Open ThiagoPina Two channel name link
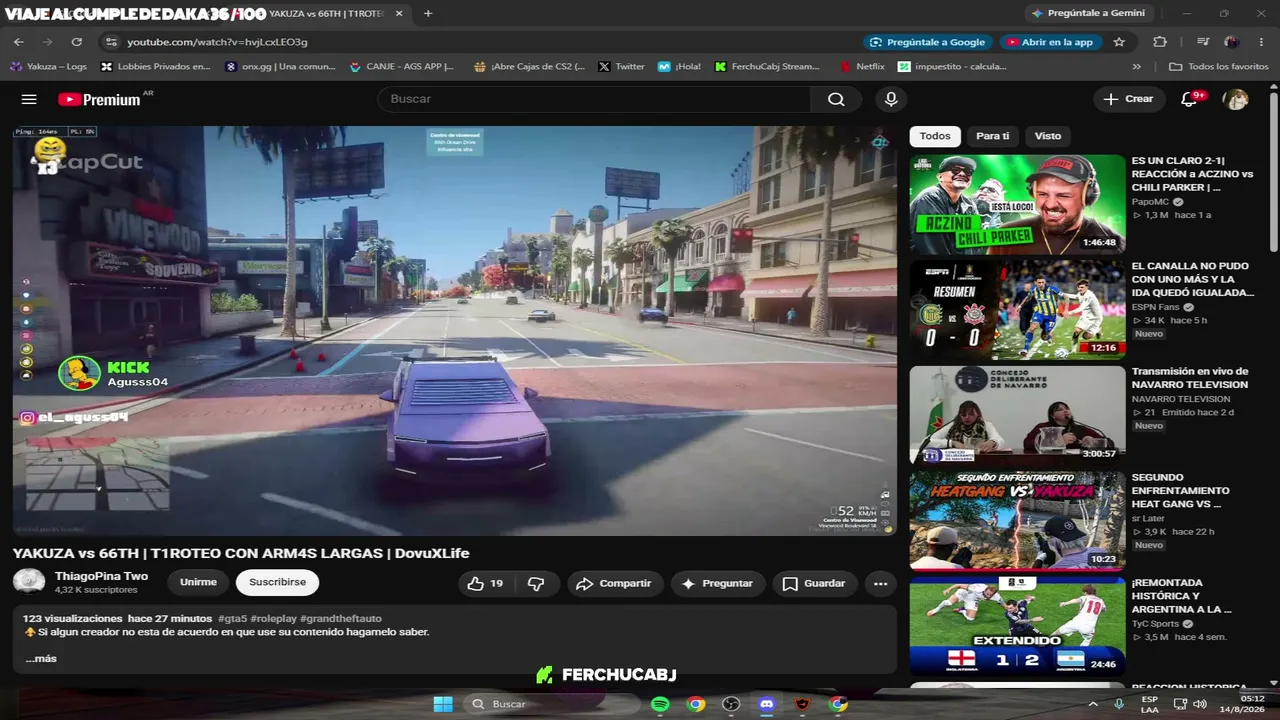Screen dimensions: 1280x720 101,576
